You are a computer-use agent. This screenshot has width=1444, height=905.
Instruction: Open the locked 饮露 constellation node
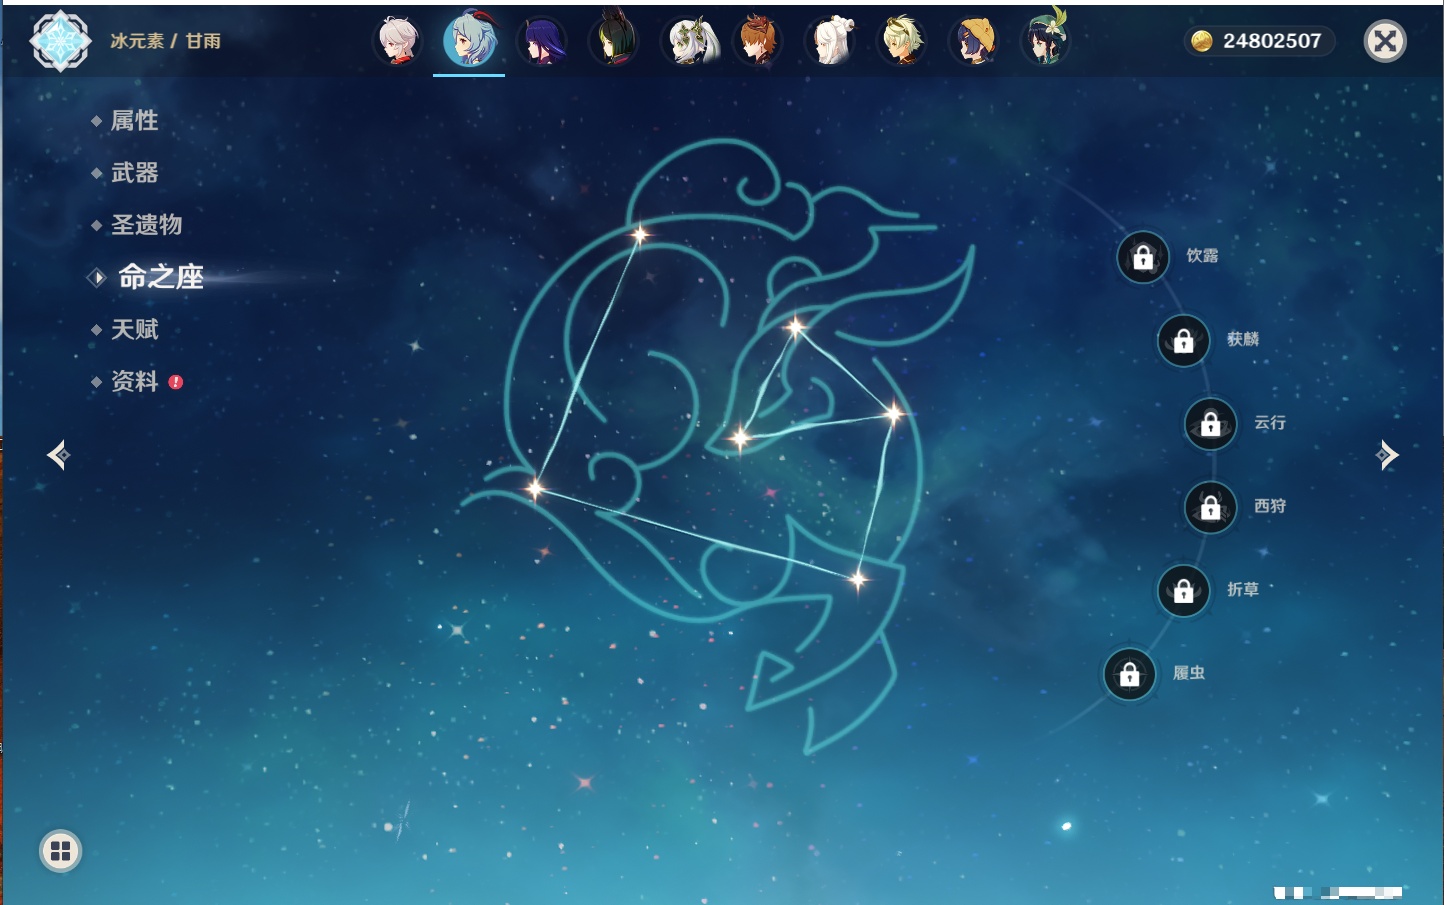click(1143, 258)
